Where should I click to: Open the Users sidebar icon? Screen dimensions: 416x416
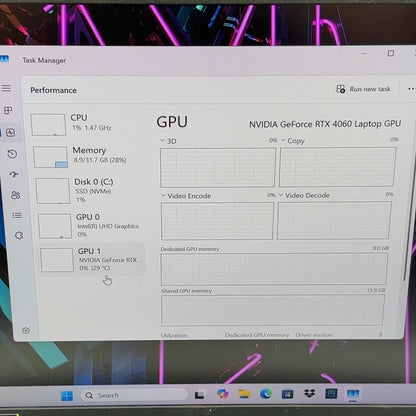click(x=16, y=195)
